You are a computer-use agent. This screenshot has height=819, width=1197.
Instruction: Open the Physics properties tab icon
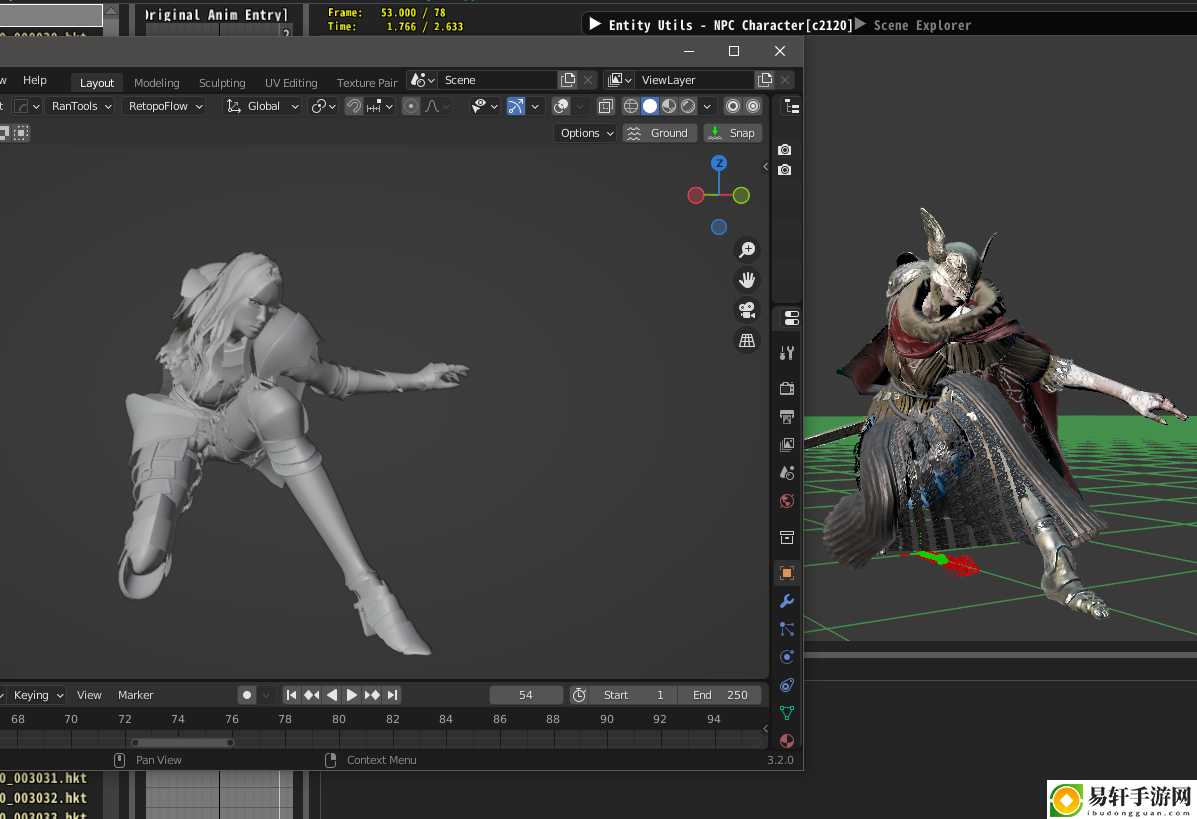pos(787,657)
